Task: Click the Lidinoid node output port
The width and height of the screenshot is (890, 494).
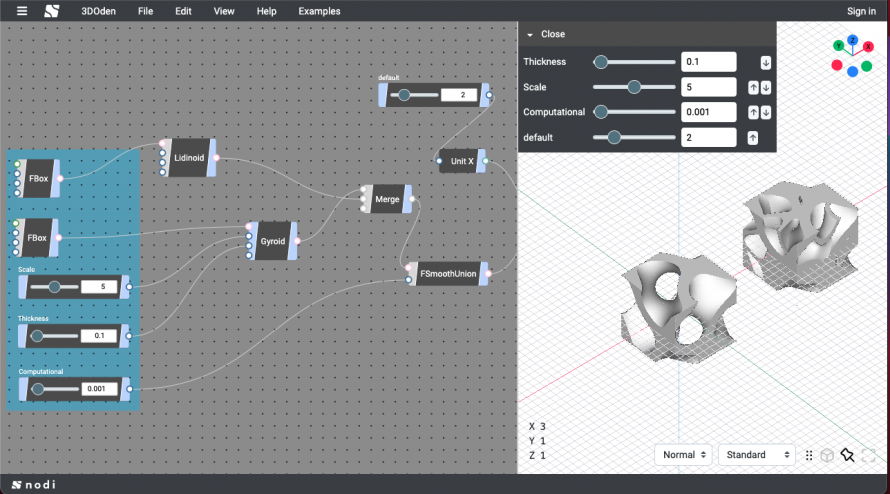Action: (x=216, y=158)
